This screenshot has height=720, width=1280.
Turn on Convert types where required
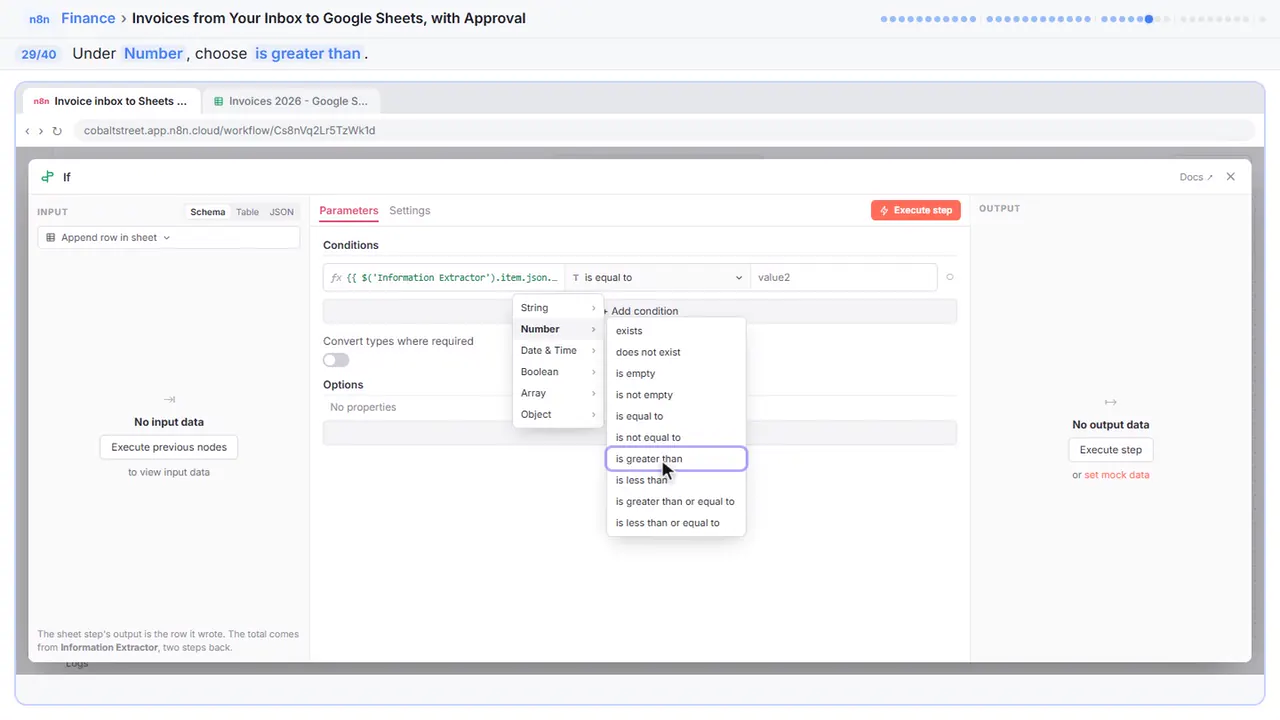pyautogui.click(x=336, y=360)
